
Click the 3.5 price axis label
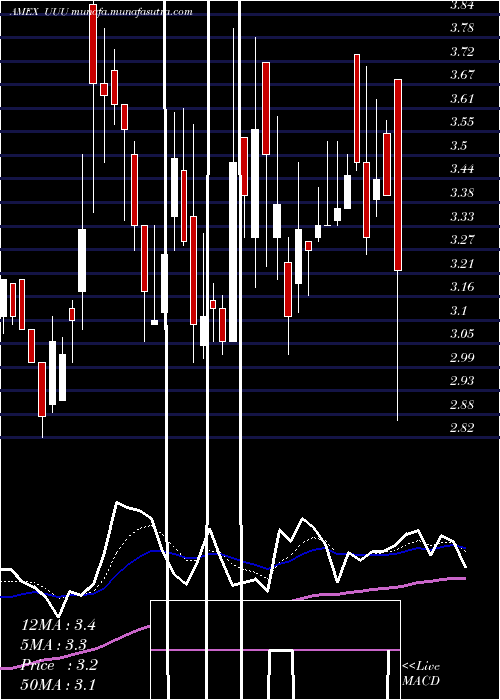pos(459,146)
